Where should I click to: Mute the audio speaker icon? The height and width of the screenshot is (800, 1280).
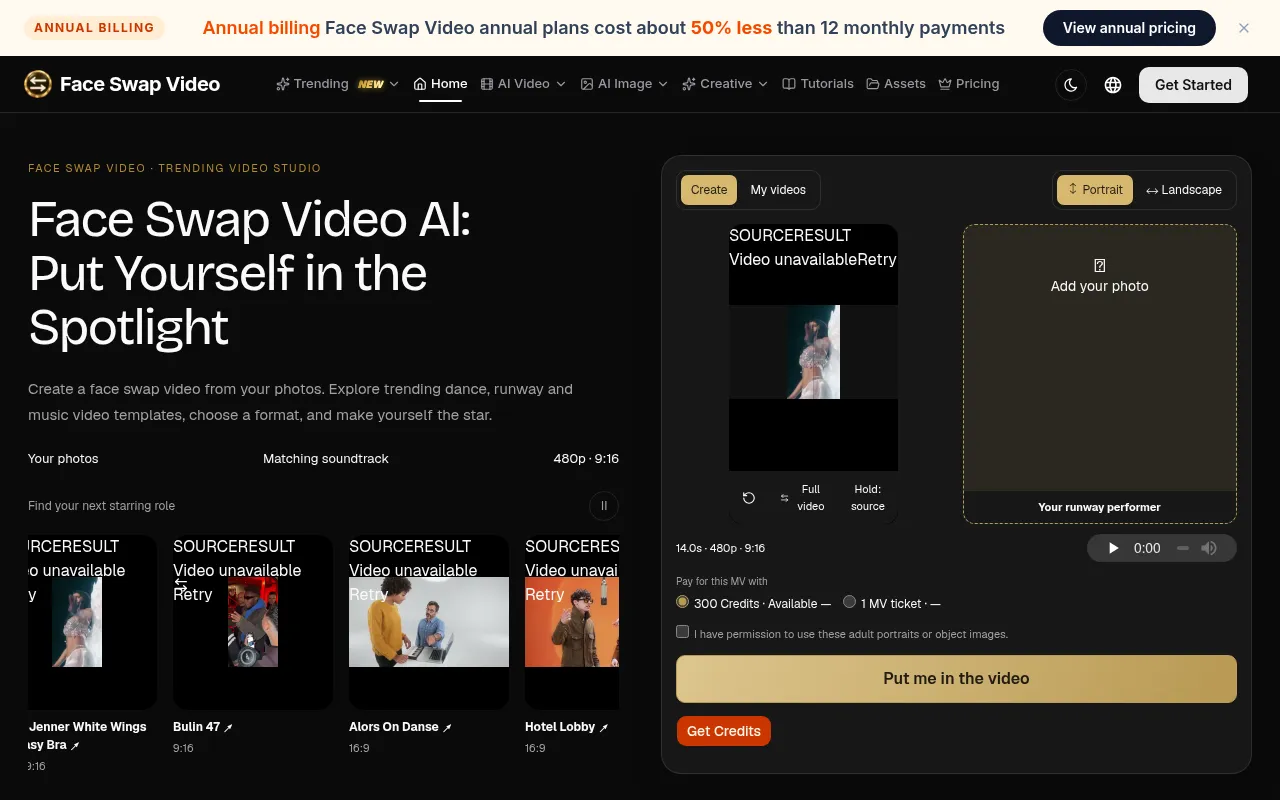[1209, 548]
